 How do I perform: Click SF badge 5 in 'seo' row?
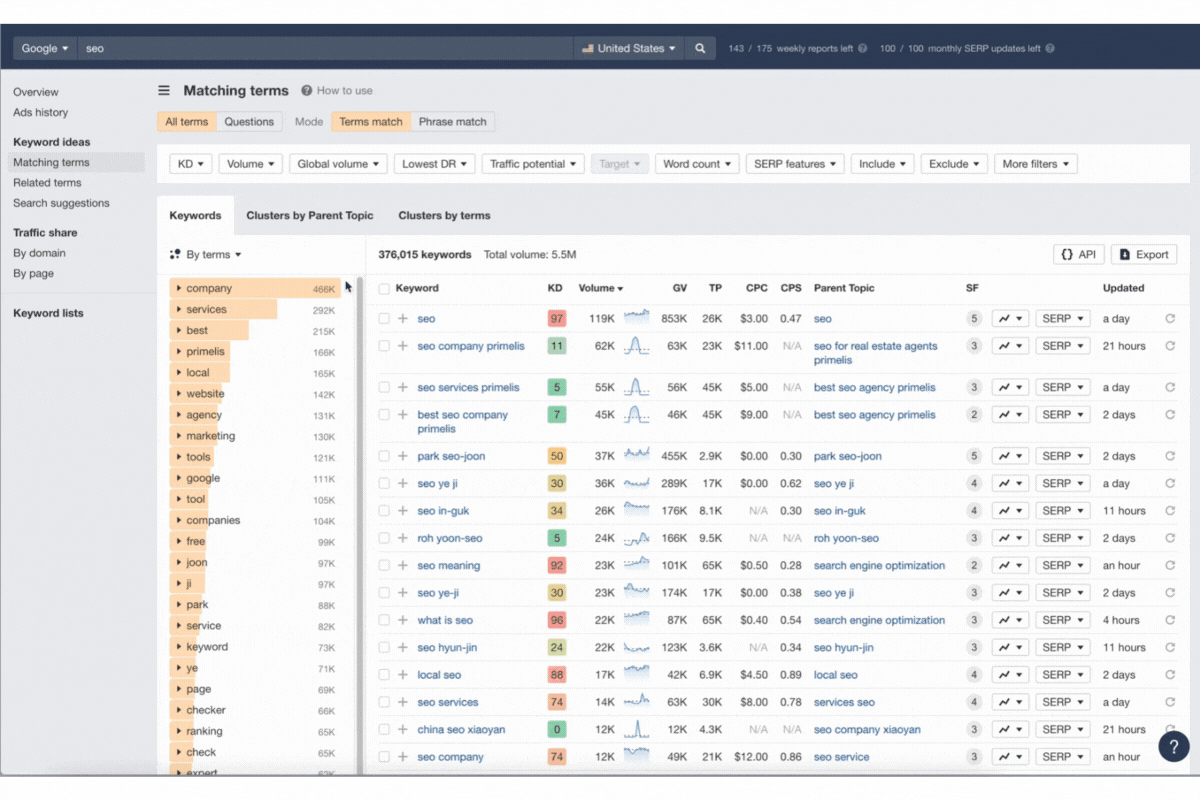973,319
